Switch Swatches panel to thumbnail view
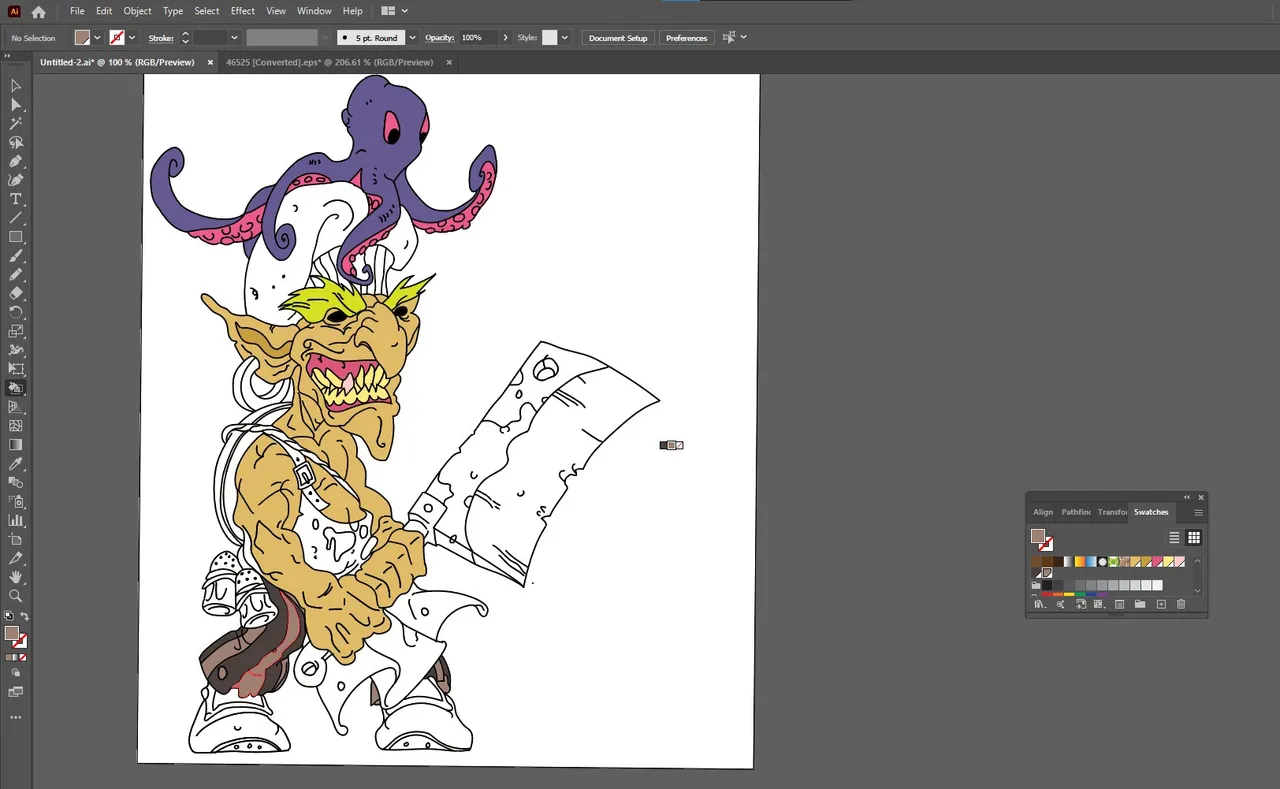This screenshot has width=1280, height=789. [1194, 538]
